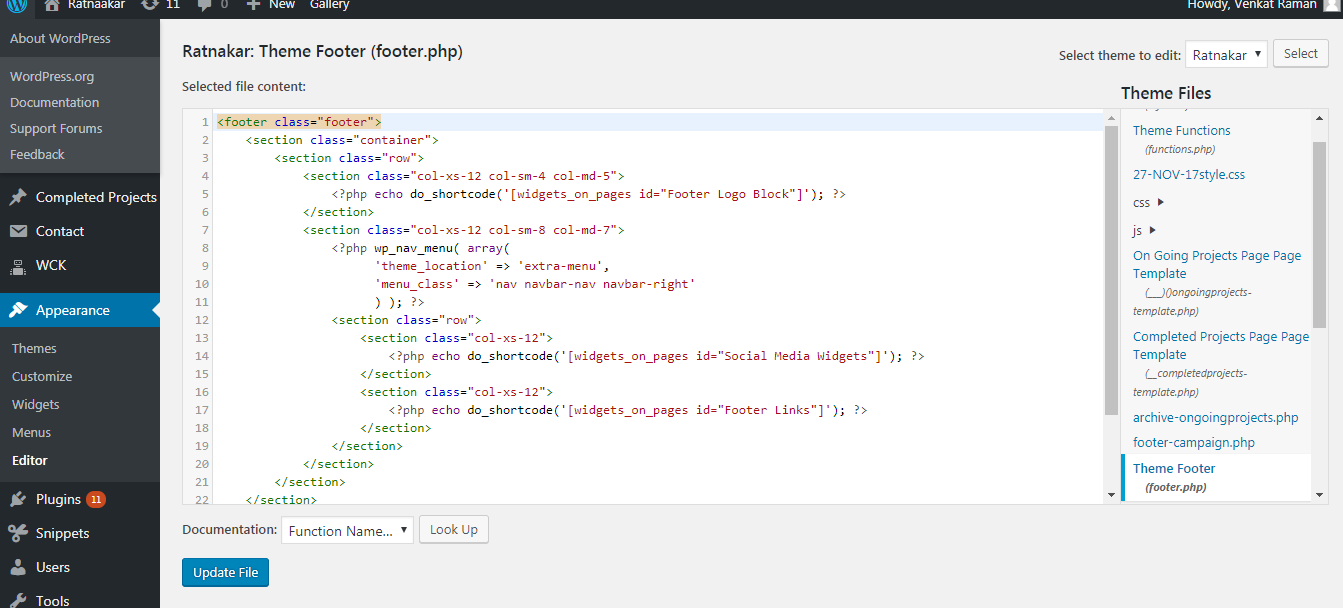This screenshot has width=1343, height=608.
Task: Expand the css folder in Theme Files
Action: [1161, 203]
